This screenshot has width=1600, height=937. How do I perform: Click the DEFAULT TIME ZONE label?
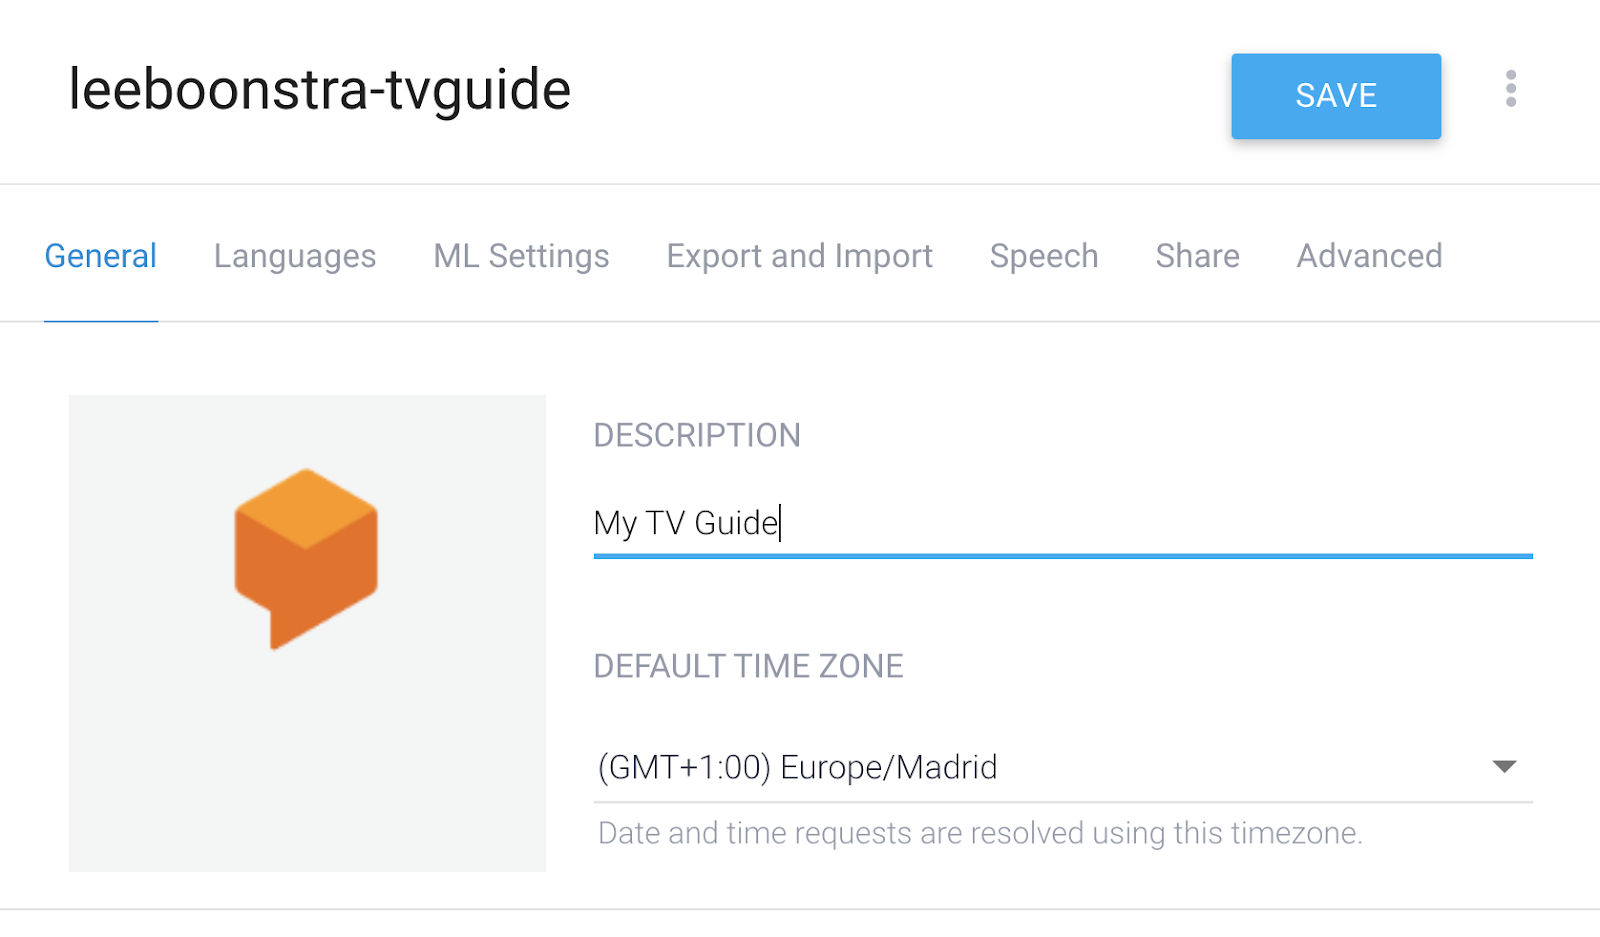(748, 666)
